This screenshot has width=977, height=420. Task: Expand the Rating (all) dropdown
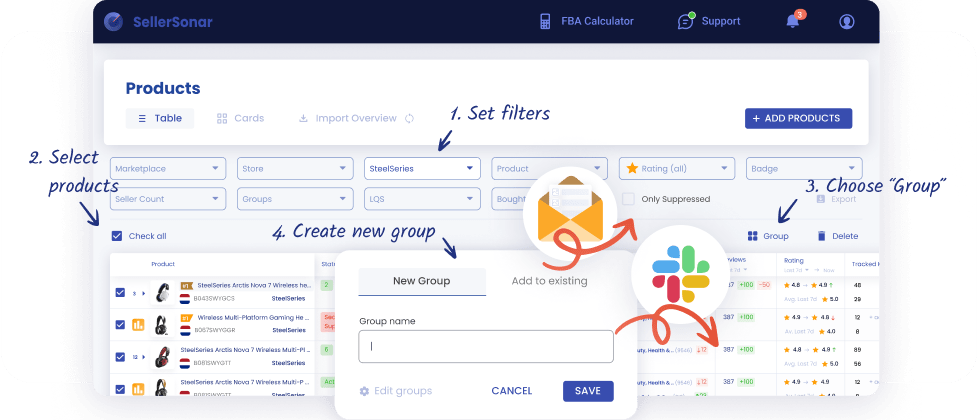tap(676, 169)
